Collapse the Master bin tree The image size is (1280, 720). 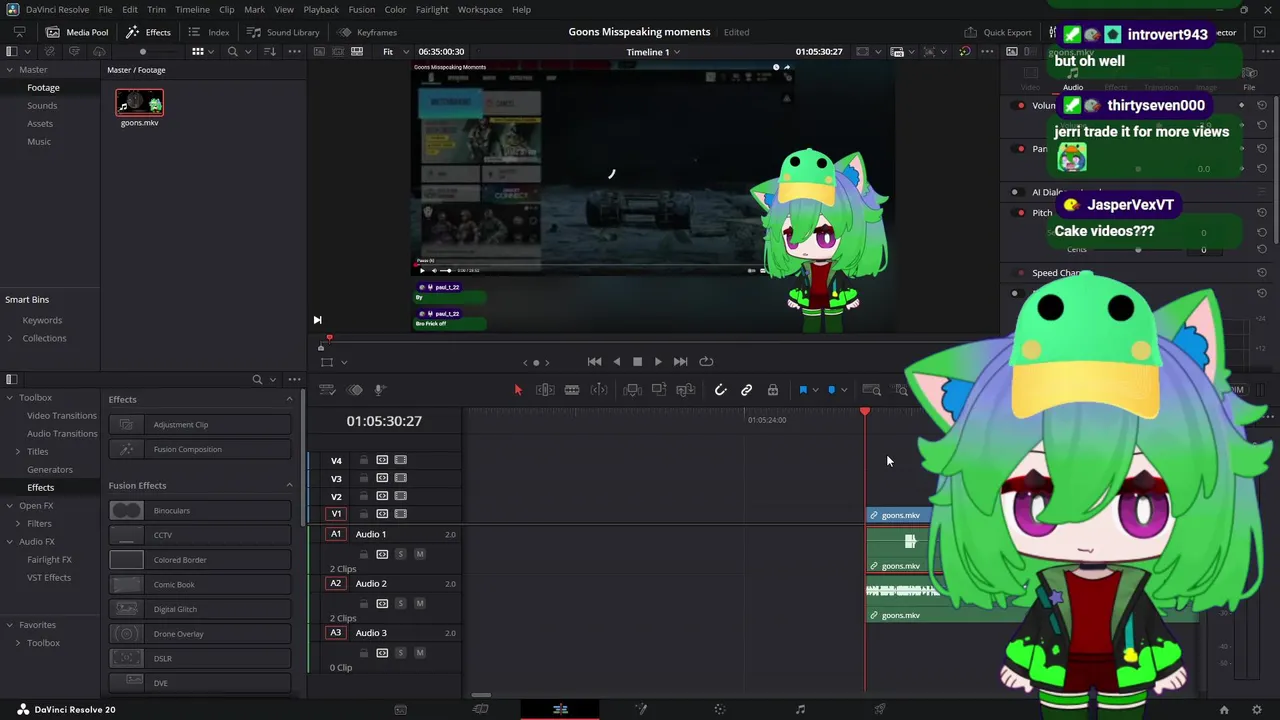(10, 70)
